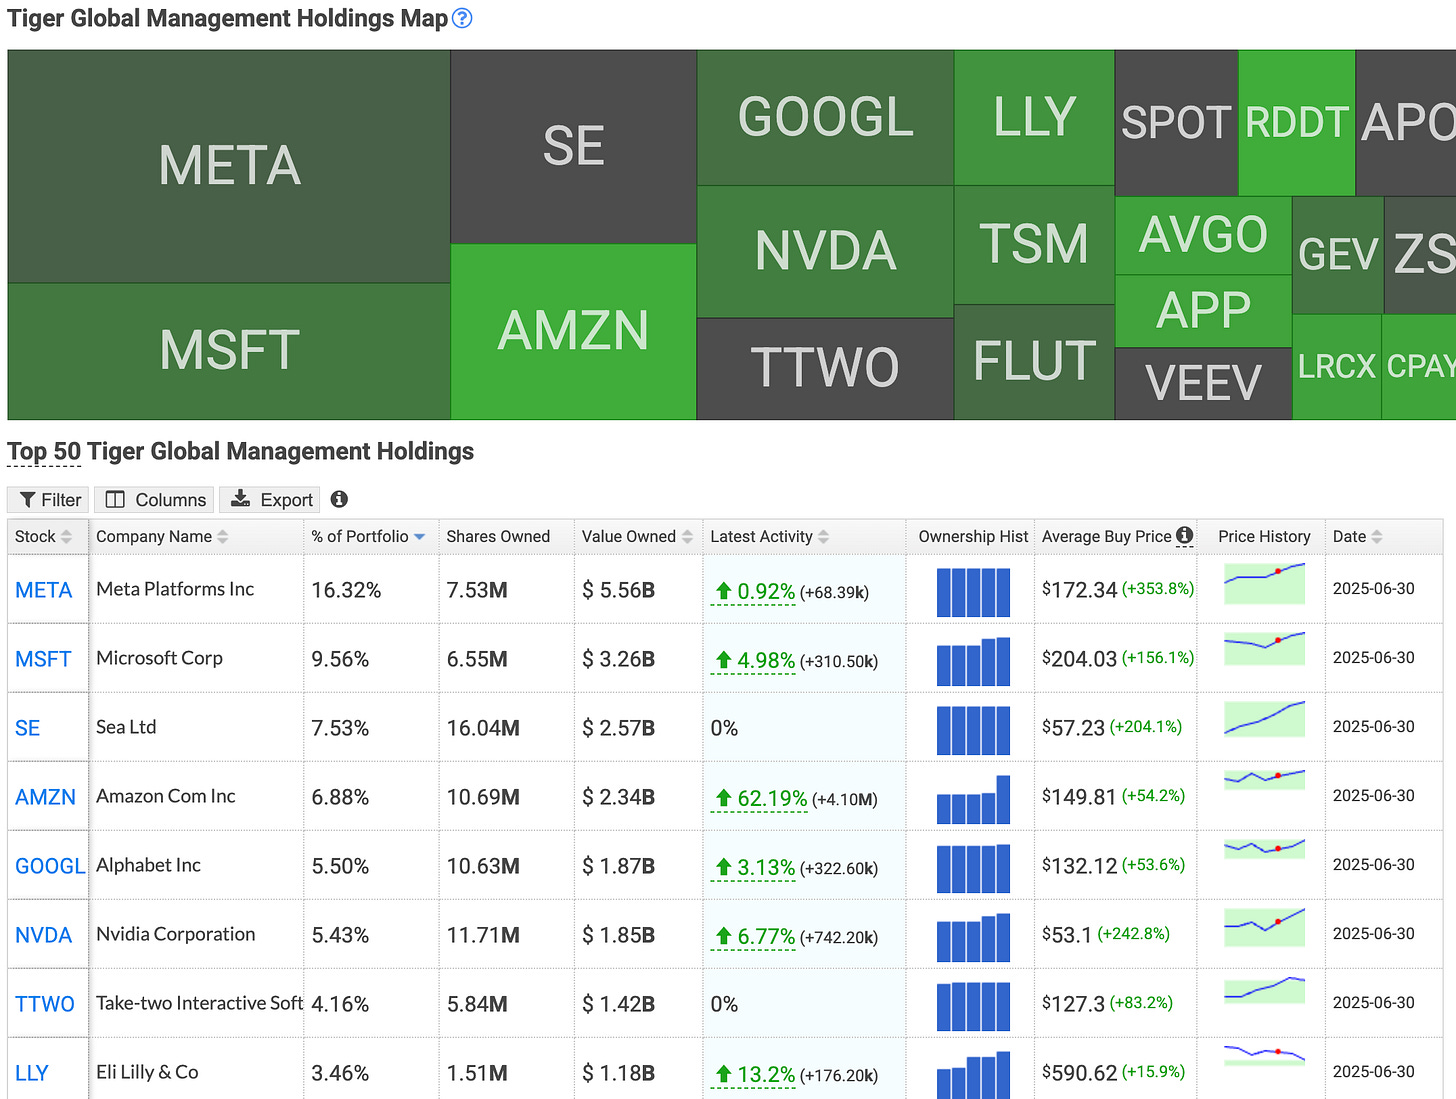Sort by Company Name column arrows
Image resolution: width=1456 pixels, height=1099 pixels.
[223, 537]
